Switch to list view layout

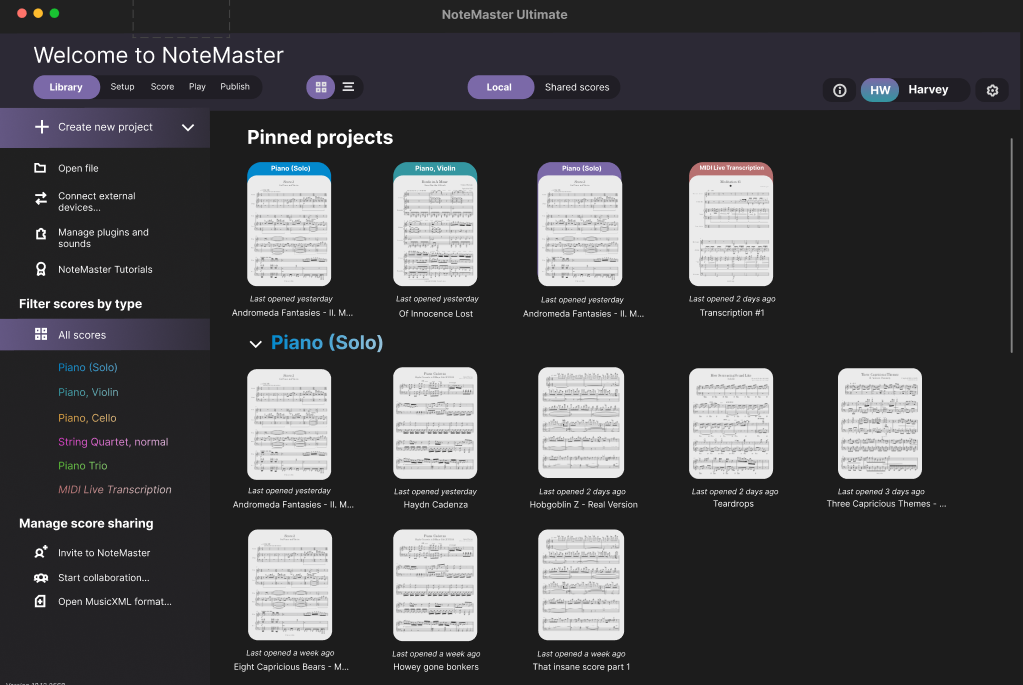coord(348,87)
